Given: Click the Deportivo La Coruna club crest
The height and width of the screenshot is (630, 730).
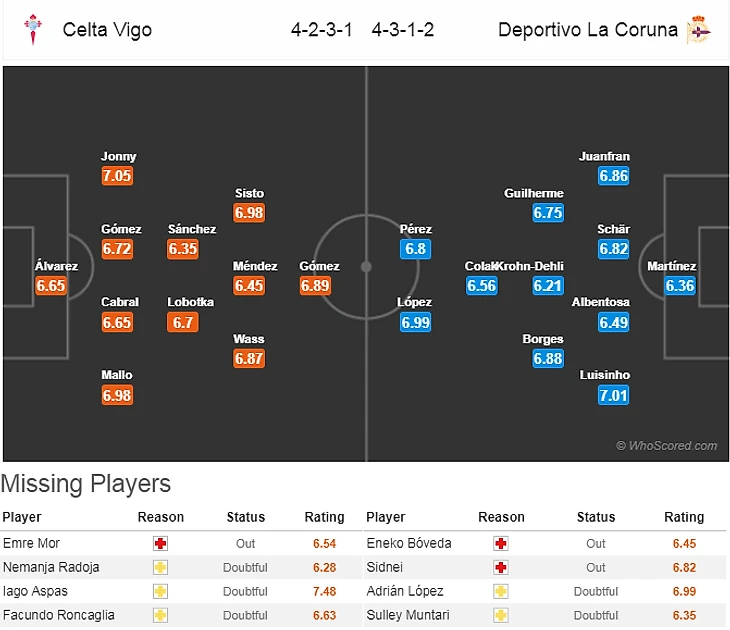Looking at the screenshot, I should (698, 29).
